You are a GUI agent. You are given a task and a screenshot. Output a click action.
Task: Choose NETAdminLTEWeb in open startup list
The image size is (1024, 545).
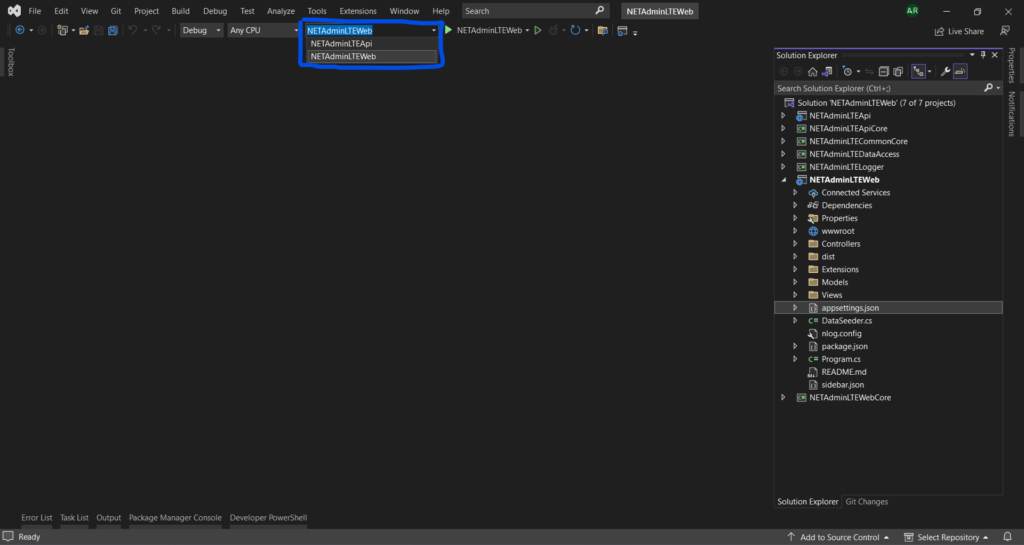point(372,57)
